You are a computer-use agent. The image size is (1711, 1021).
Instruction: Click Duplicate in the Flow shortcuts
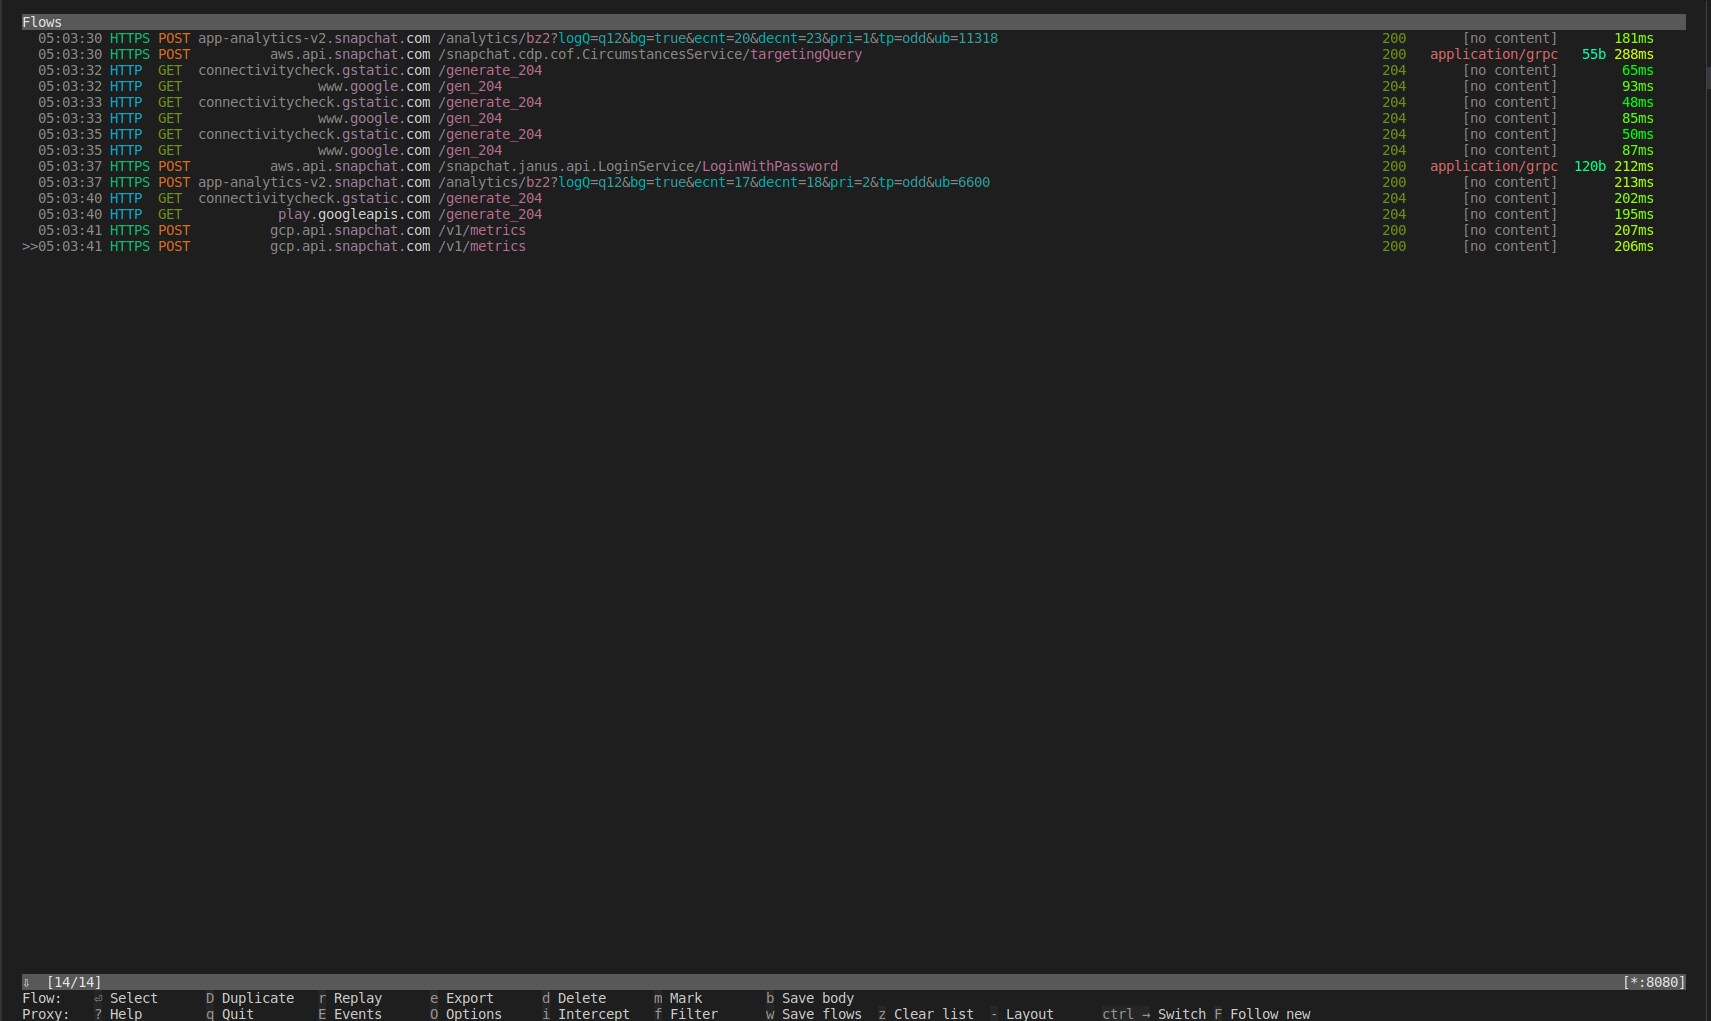257,998
